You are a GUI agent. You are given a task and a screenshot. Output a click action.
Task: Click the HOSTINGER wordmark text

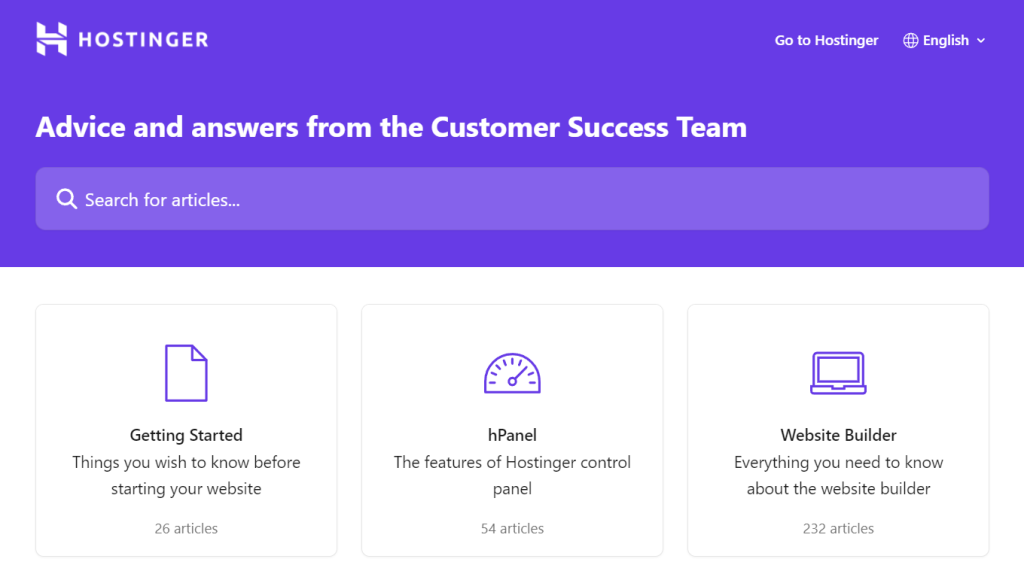[143, 40]
